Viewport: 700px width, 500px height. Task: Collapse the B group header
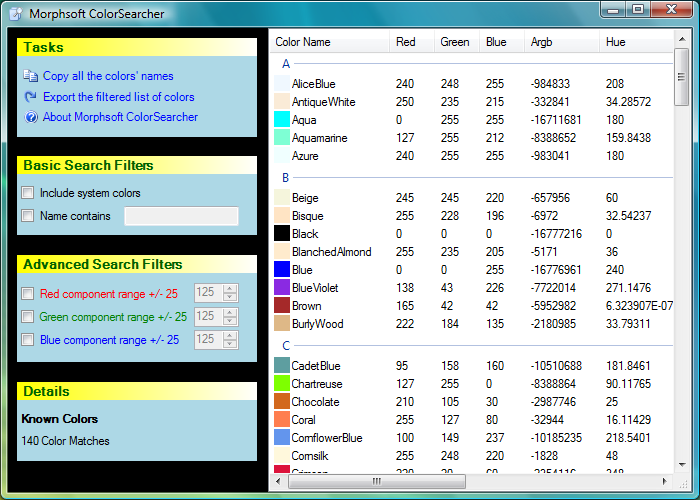[x=286, y=178]
